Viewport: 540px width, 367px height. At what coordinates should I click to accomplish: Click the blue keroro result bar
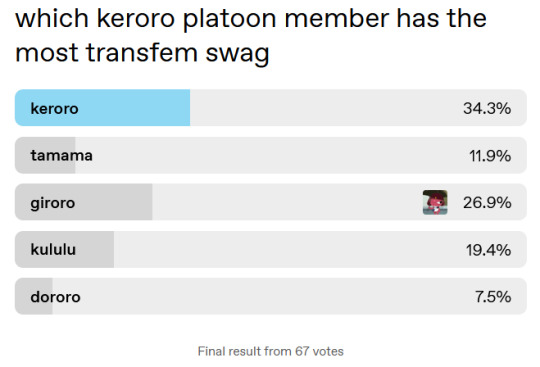pyautogui.click(x=102, y=108)
